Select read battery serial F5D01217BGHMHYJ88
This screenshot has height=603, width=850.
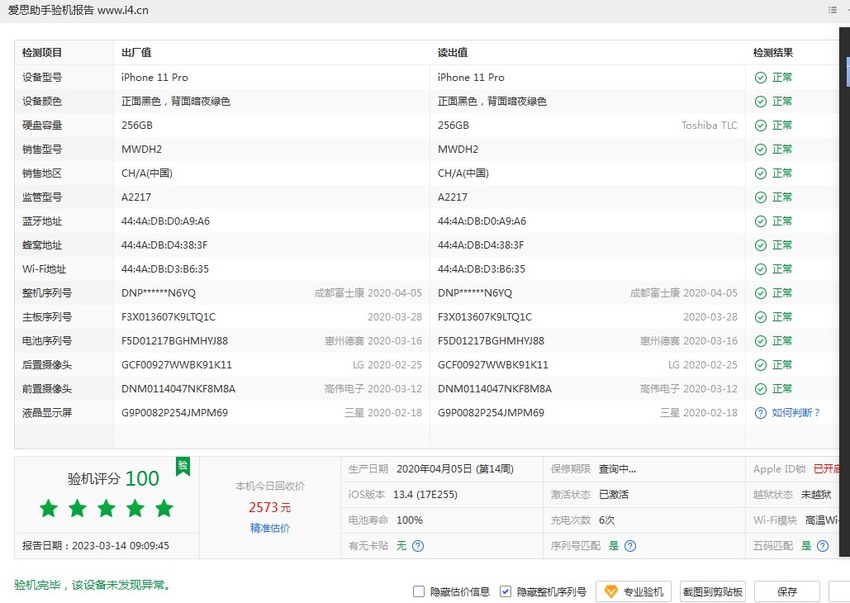[x=491, y=341]
